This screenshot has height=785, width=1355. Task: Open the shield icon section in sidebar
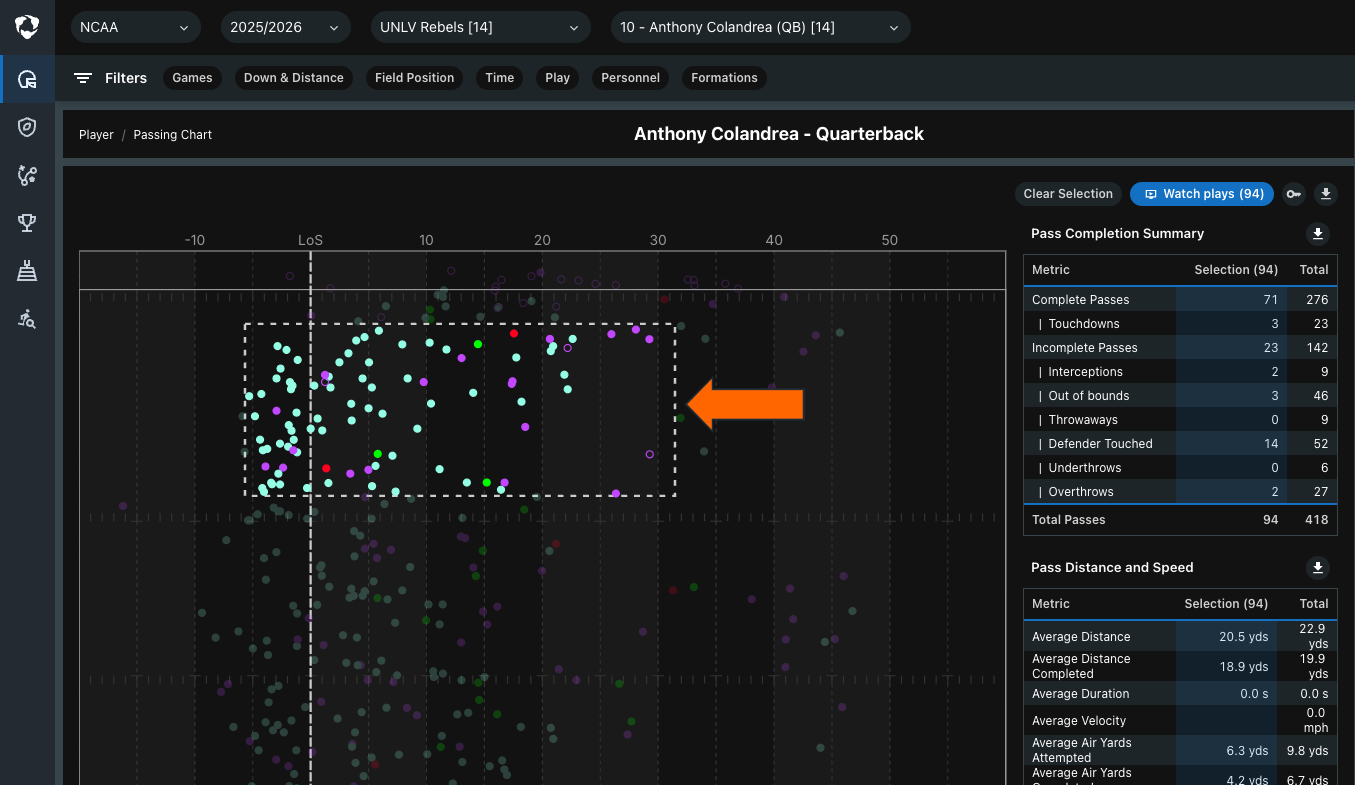tap(27, 127)
